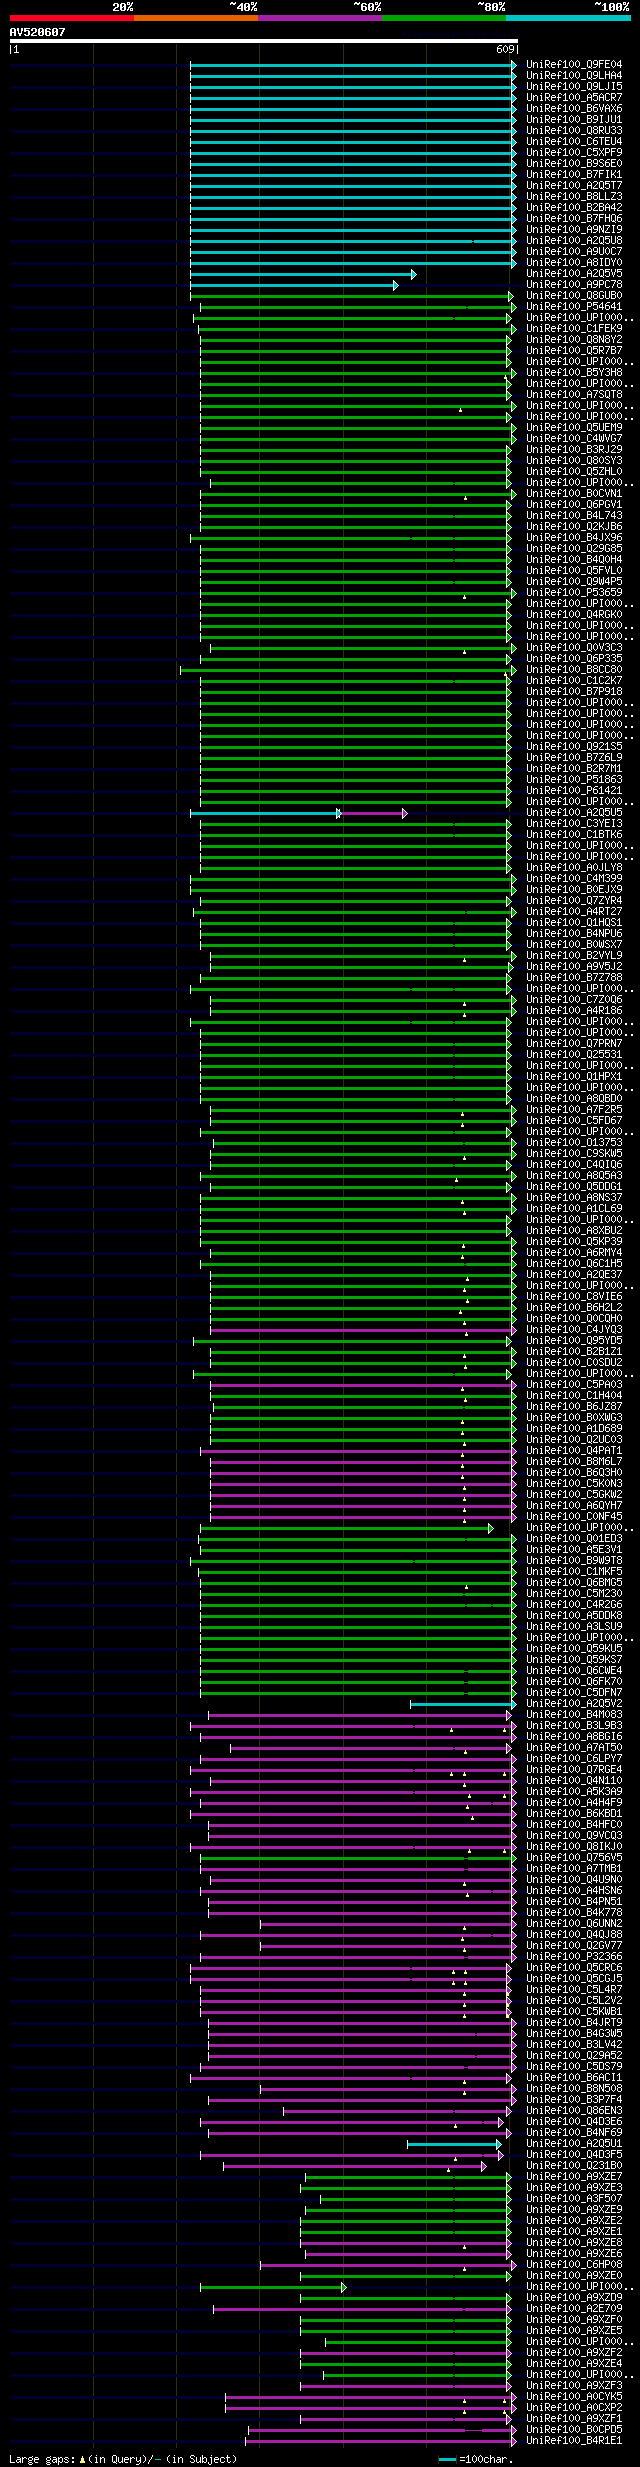Select the UniRef100_A3F507 label
Viewport: 640px width, 2467px height.
[x=574, y=2199]
